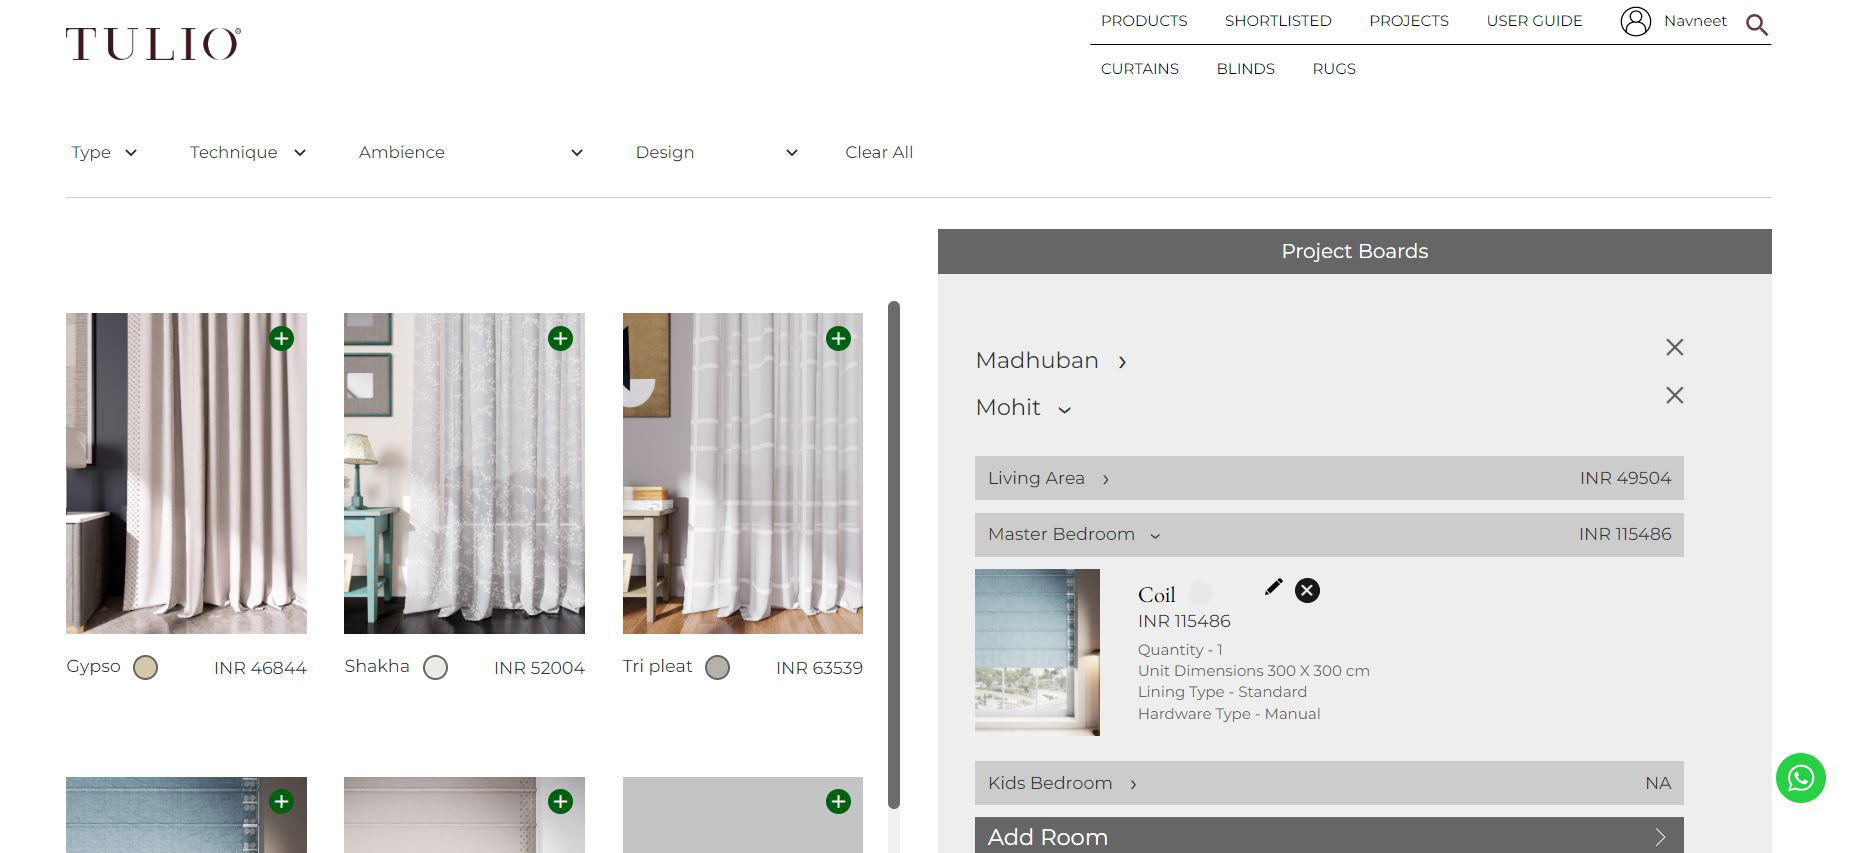Select the Coil item color swatch
The width and height of the screenshot is (1861, 853).
click(x=1200, y=594)
